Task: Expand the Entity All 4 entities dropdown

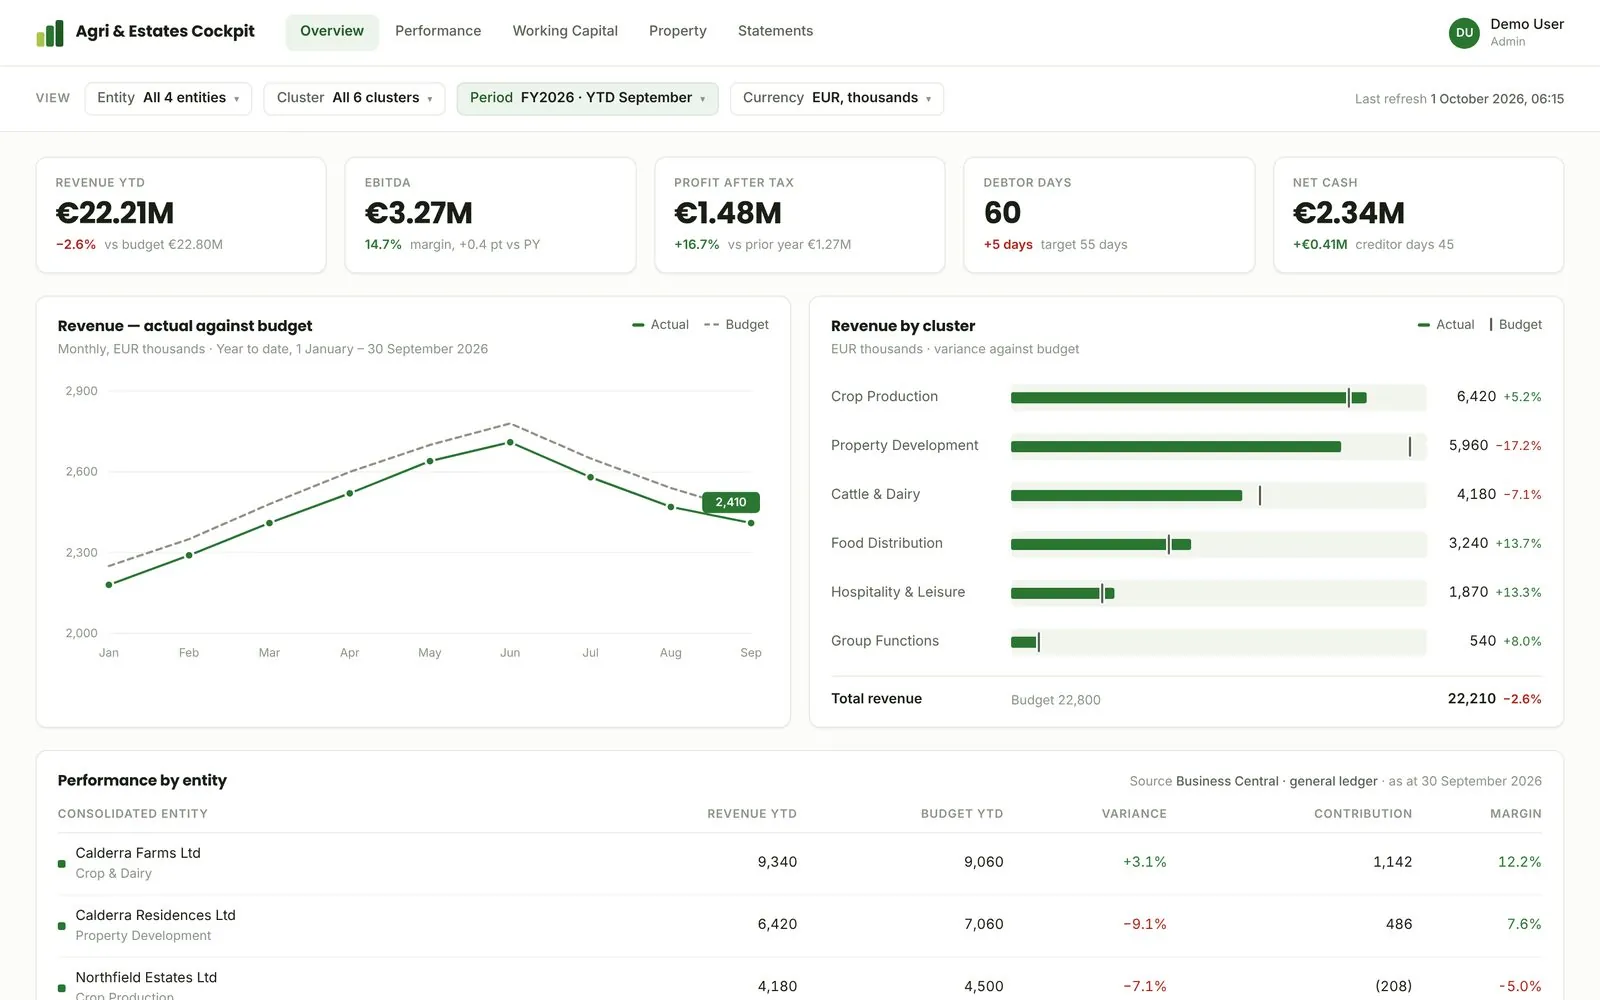Action: point(168,98)
